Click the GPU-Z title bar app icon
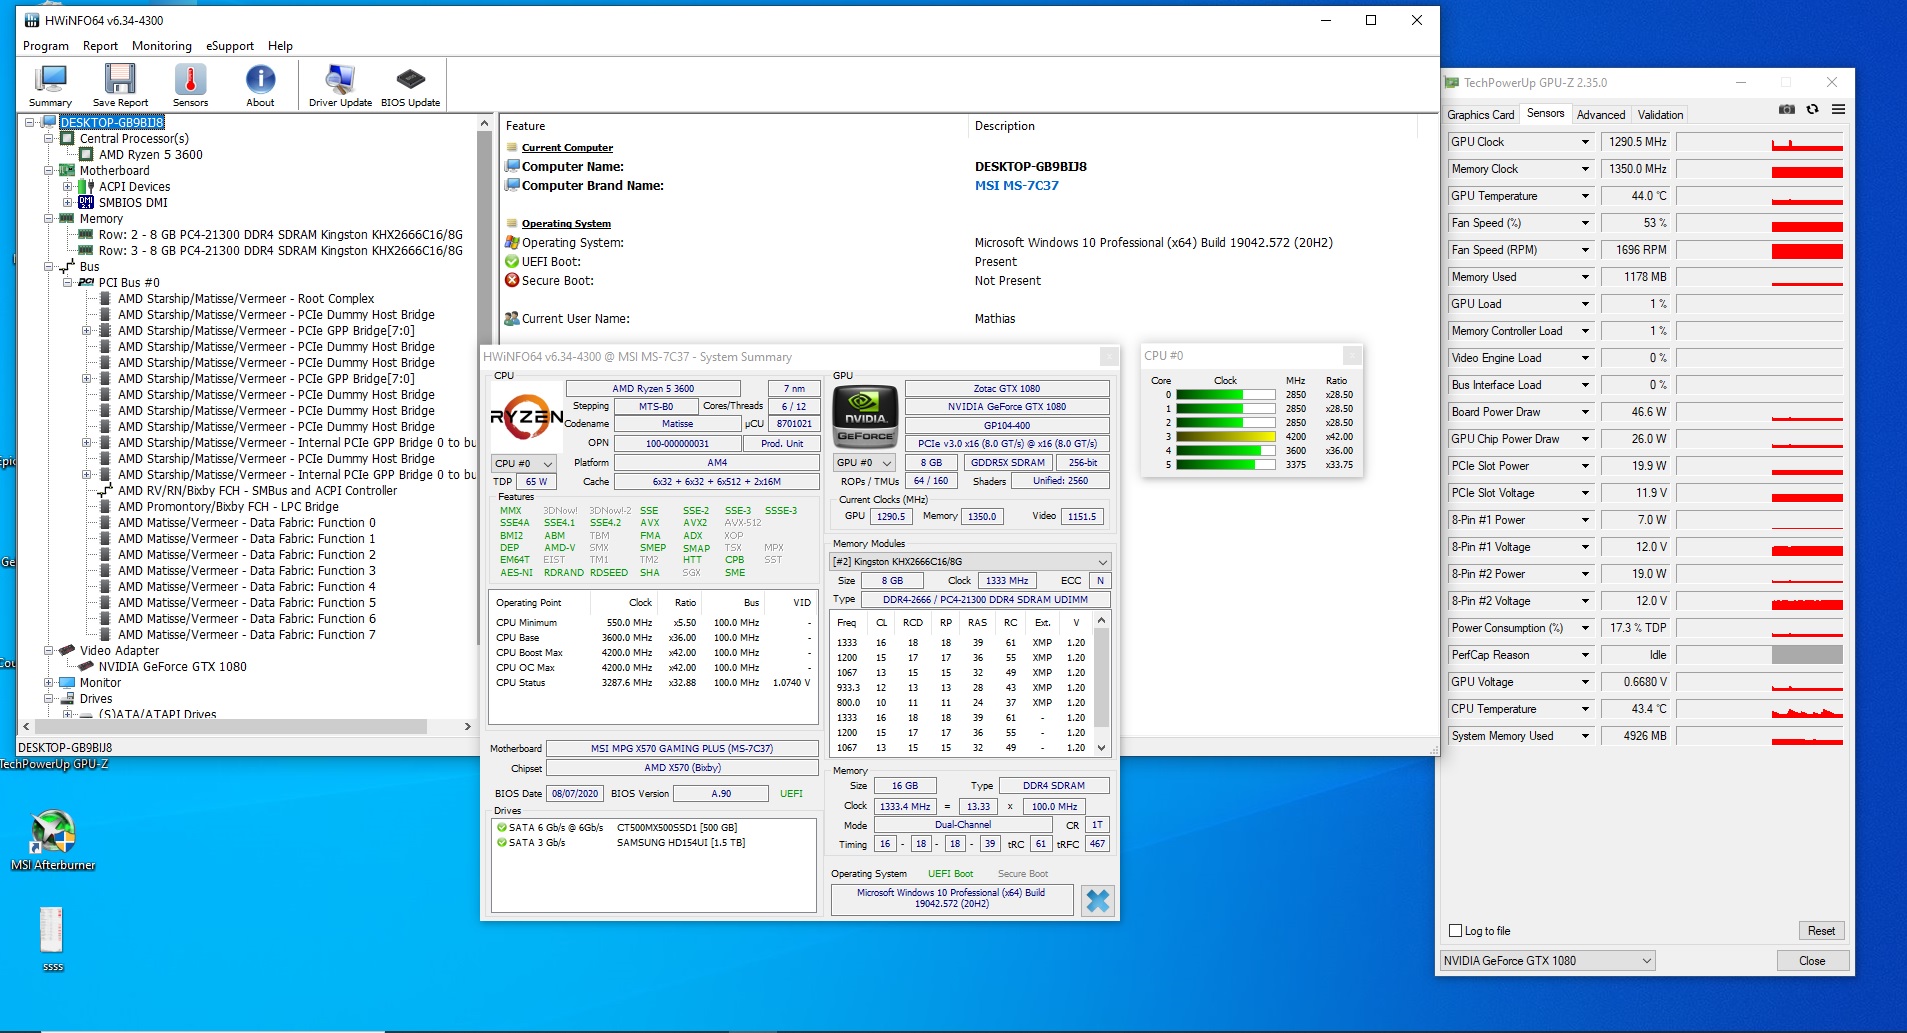This screenshot has width=1907, height=1033. point(1452,83)
